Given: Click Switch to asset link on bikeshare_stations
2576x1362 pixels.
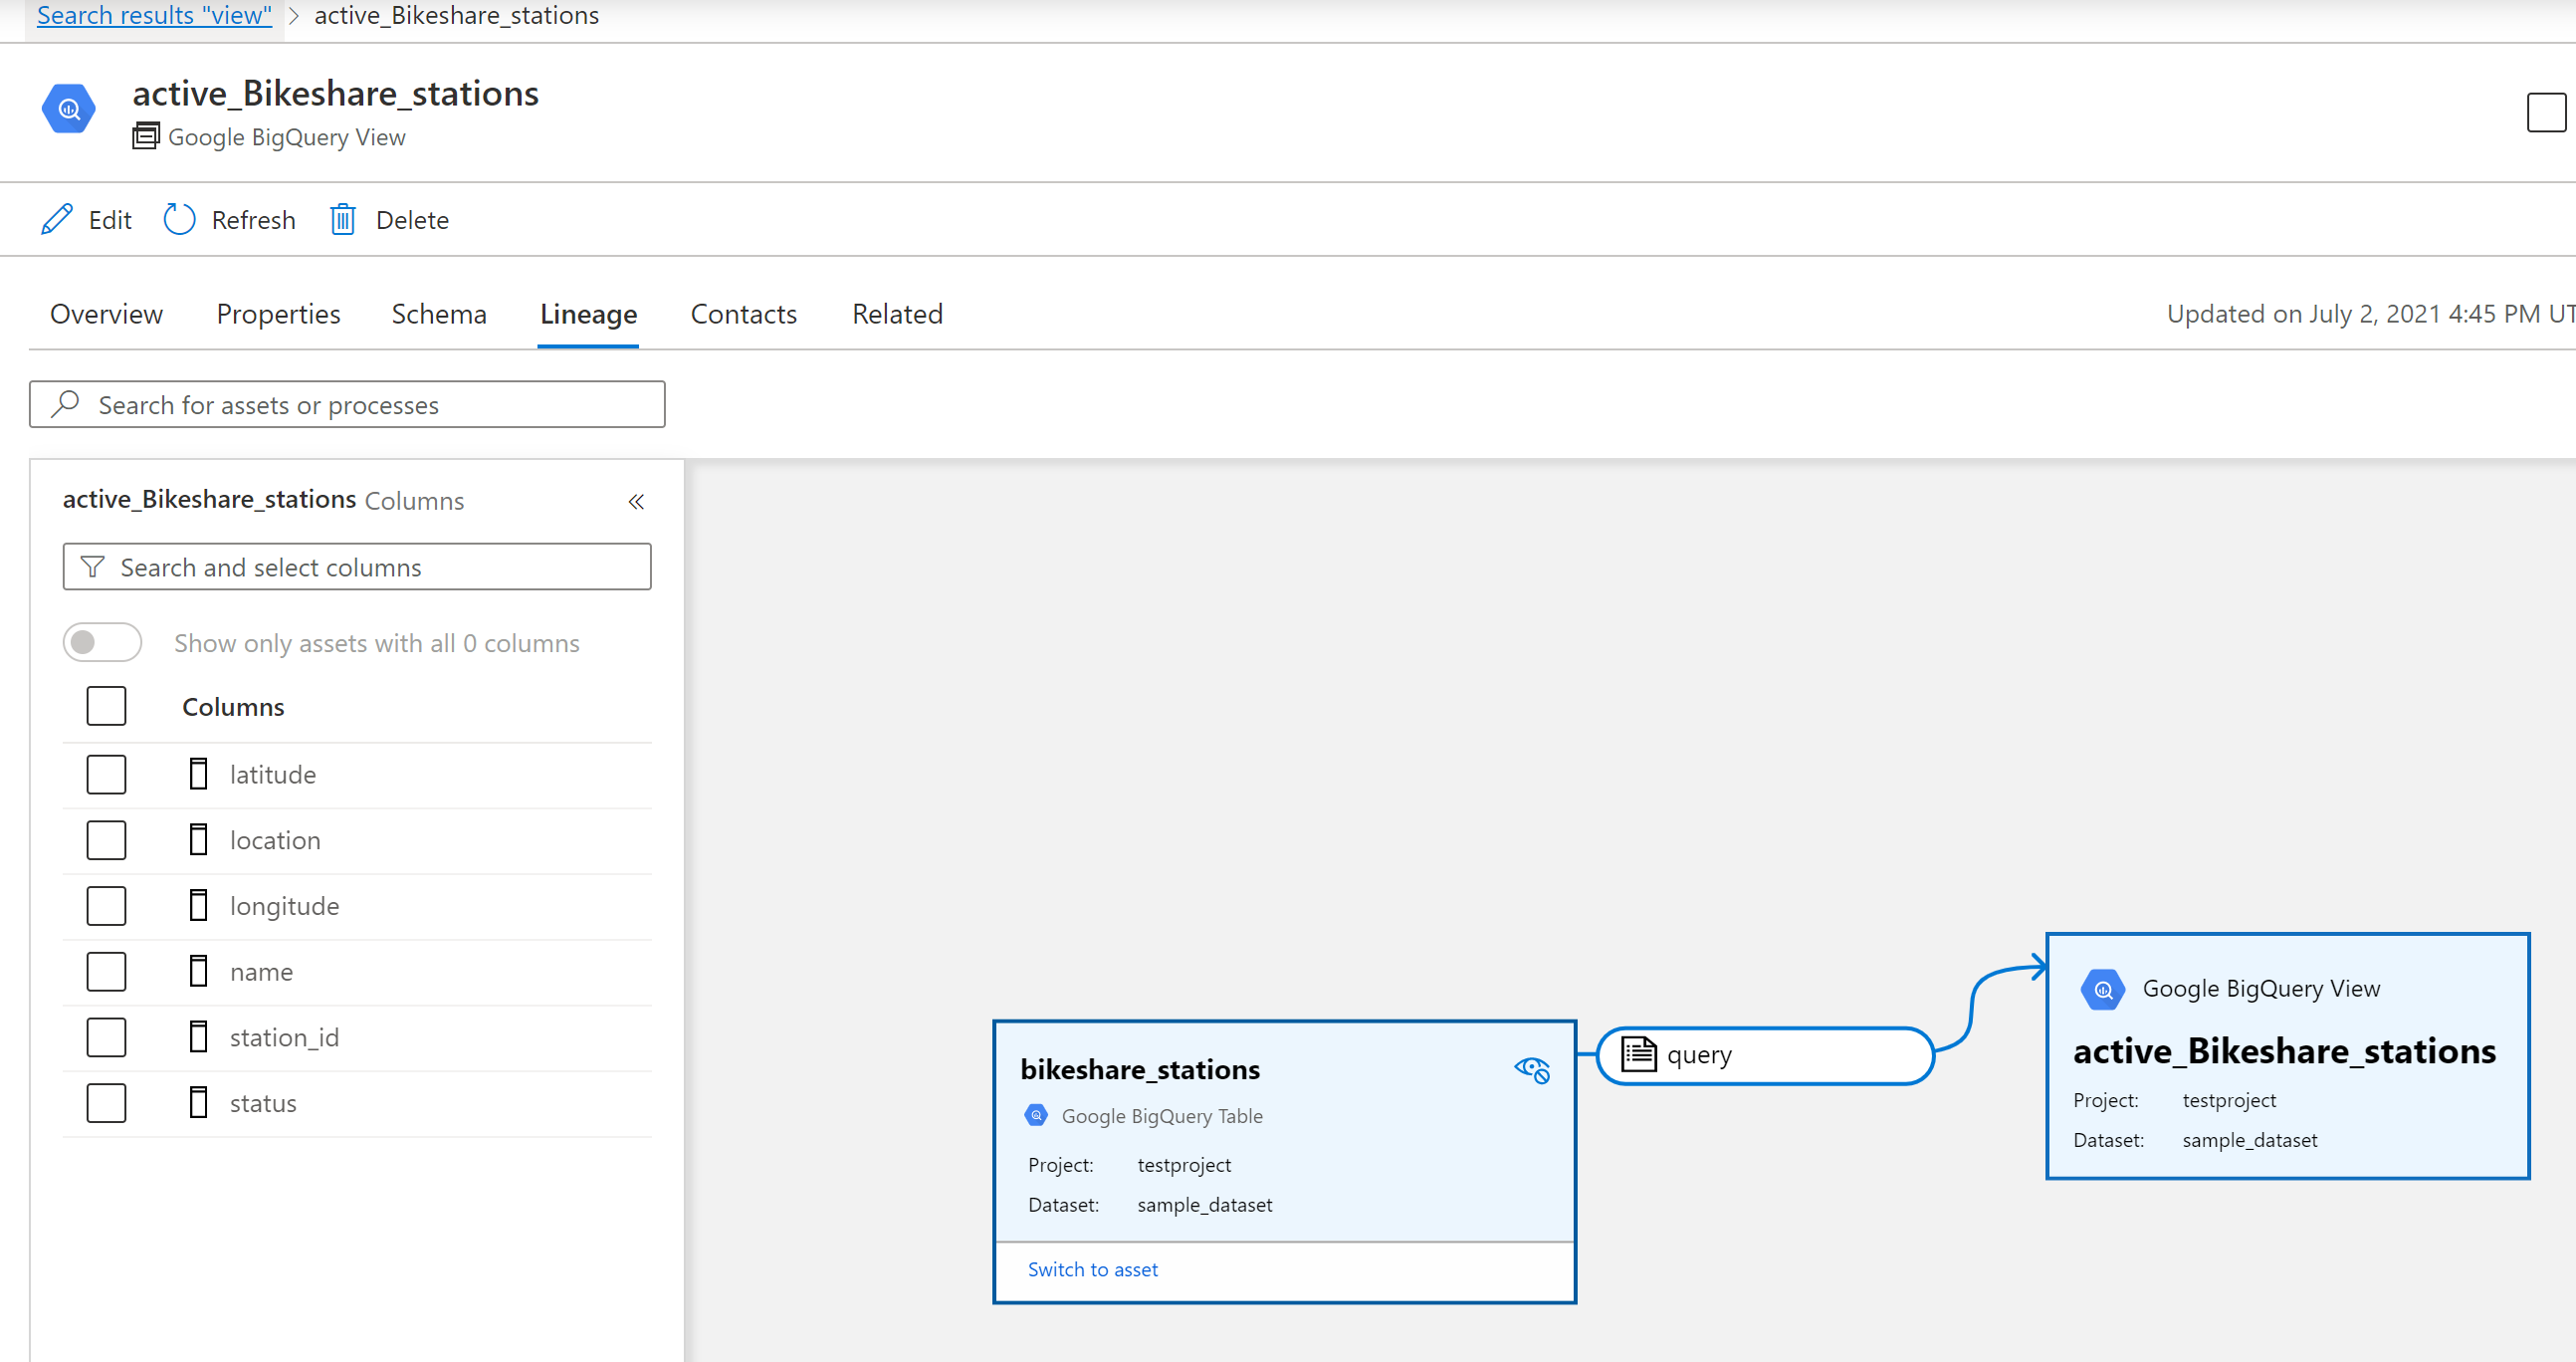Looking at the screenshot, I should tap(1090, 1268).
